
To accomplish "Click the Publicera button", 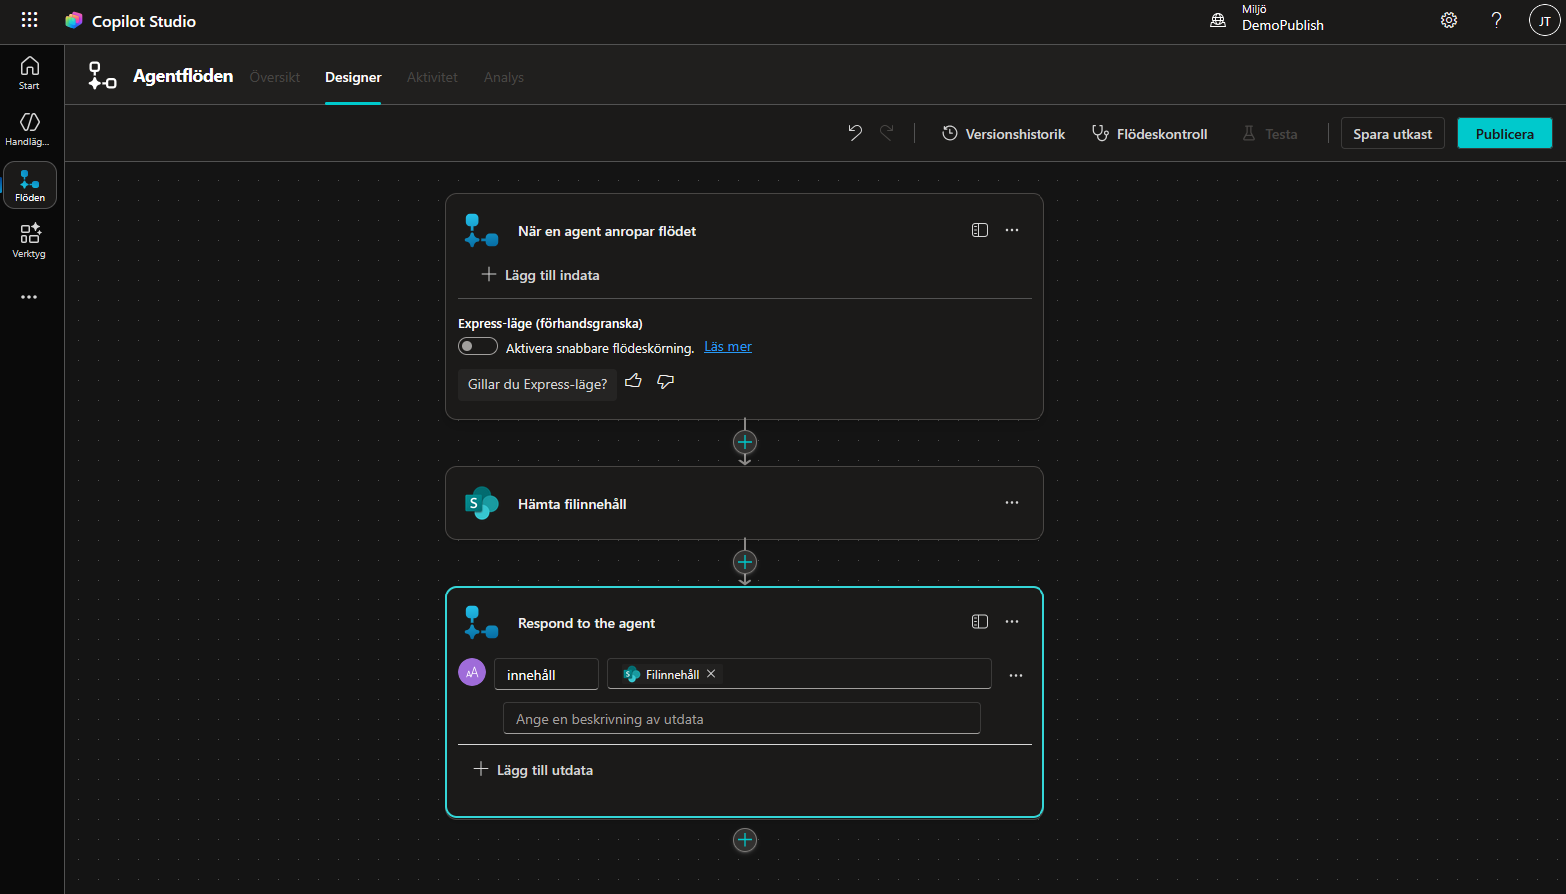I will pyautogui.click(x=1505, y=133).
